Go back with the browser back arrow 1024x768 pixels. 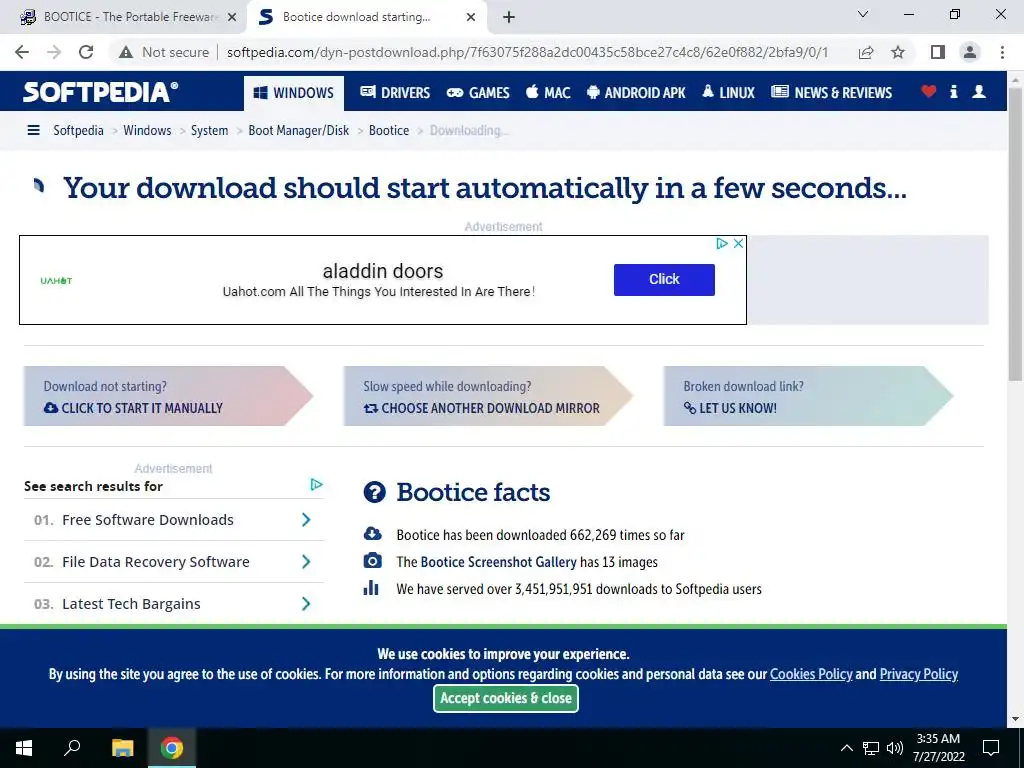tap(22, 52)
